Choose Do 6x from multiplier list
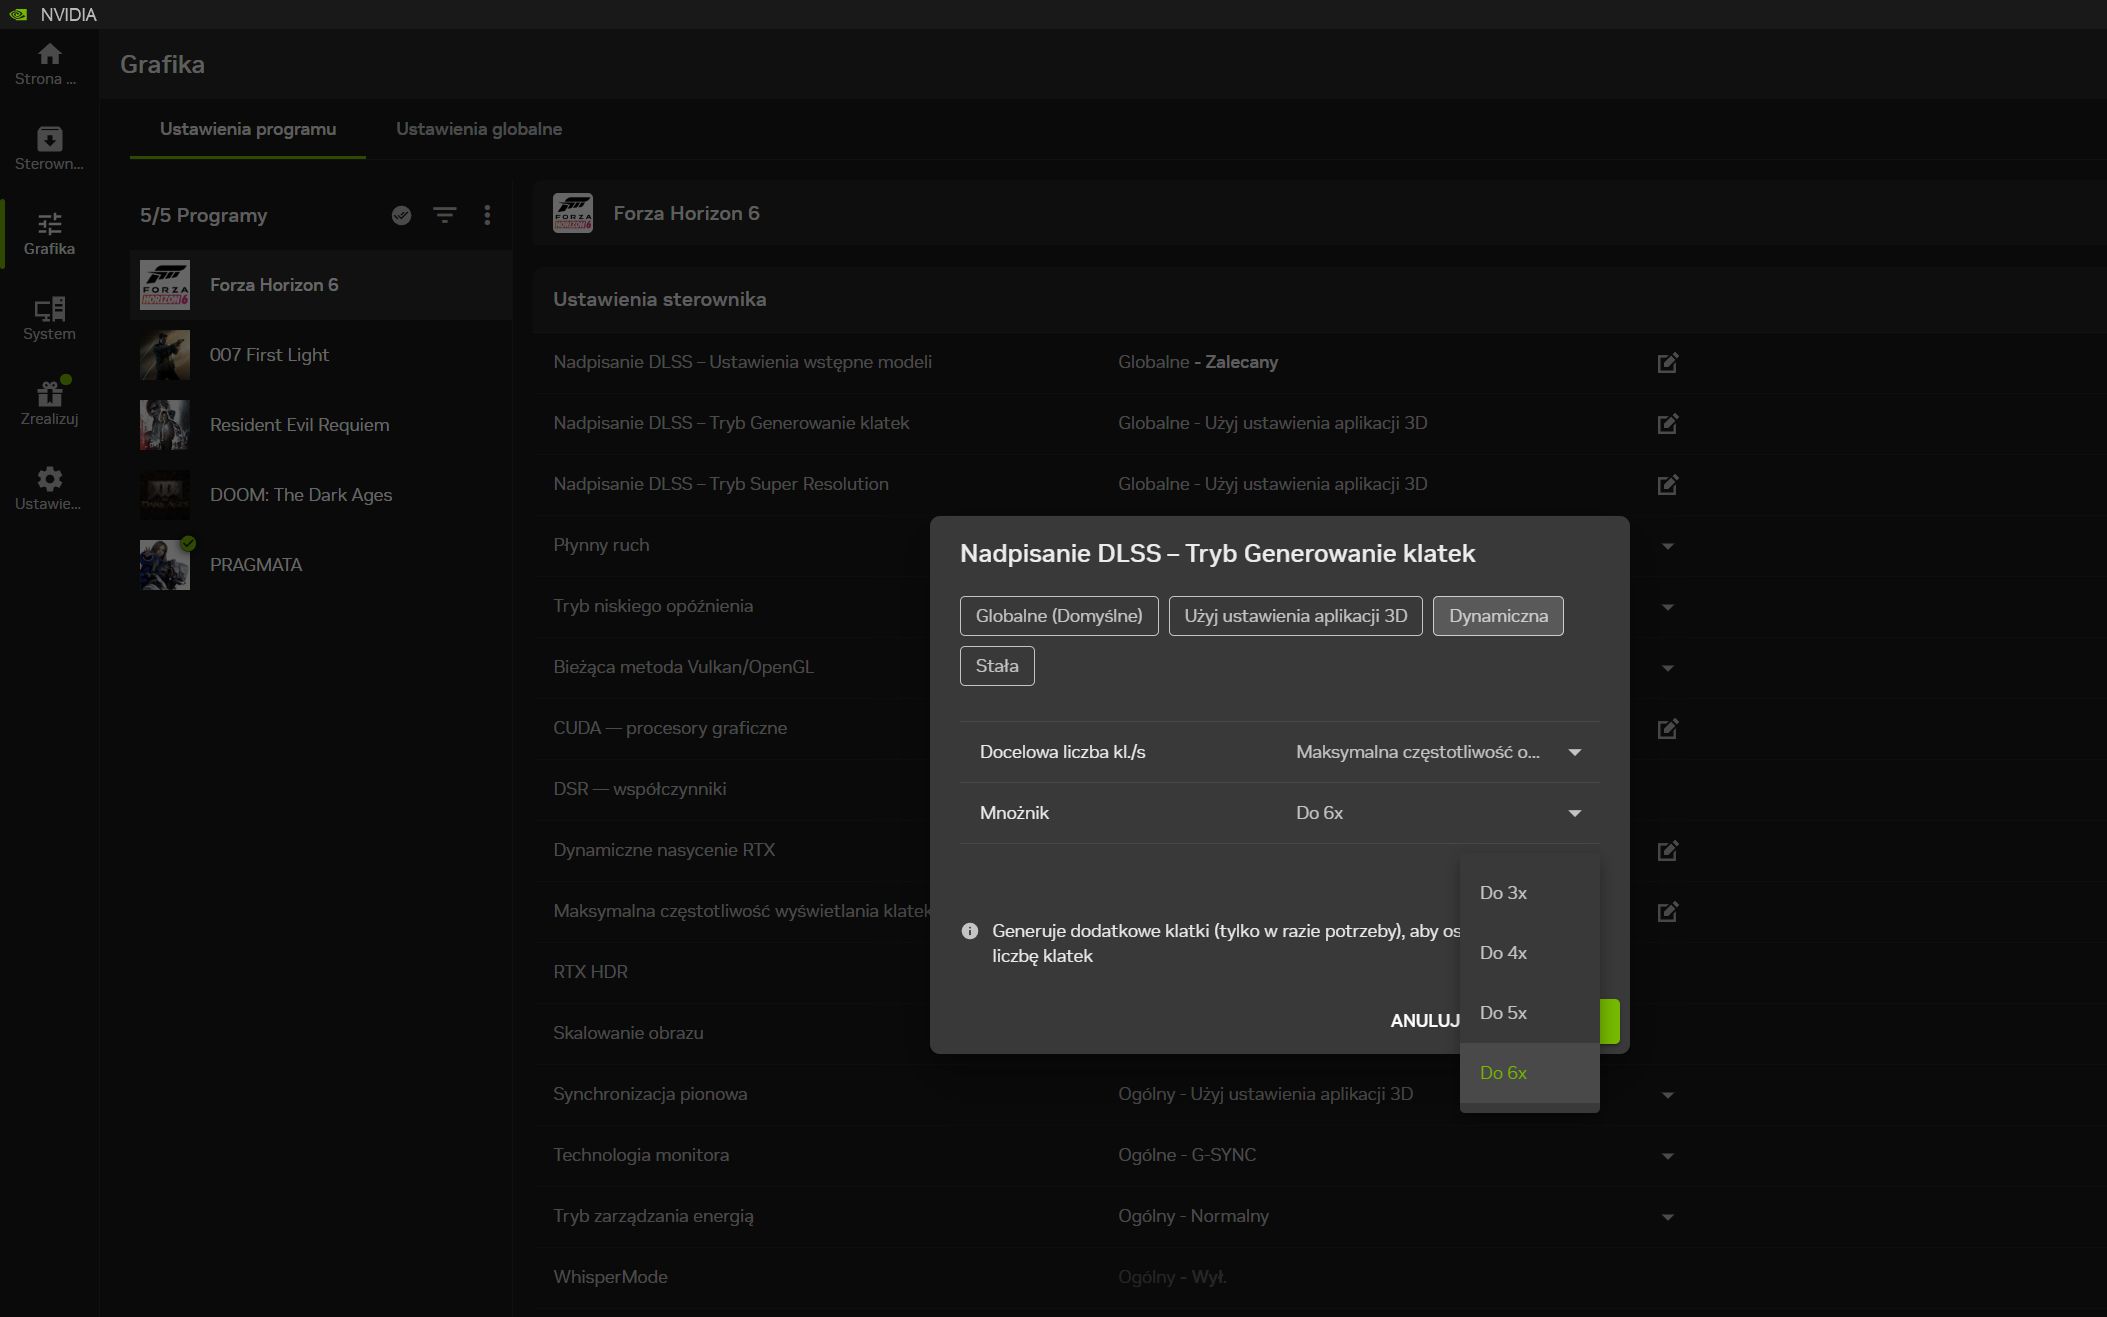Viewport: 2107px width, 1317px height. 1529,1073
